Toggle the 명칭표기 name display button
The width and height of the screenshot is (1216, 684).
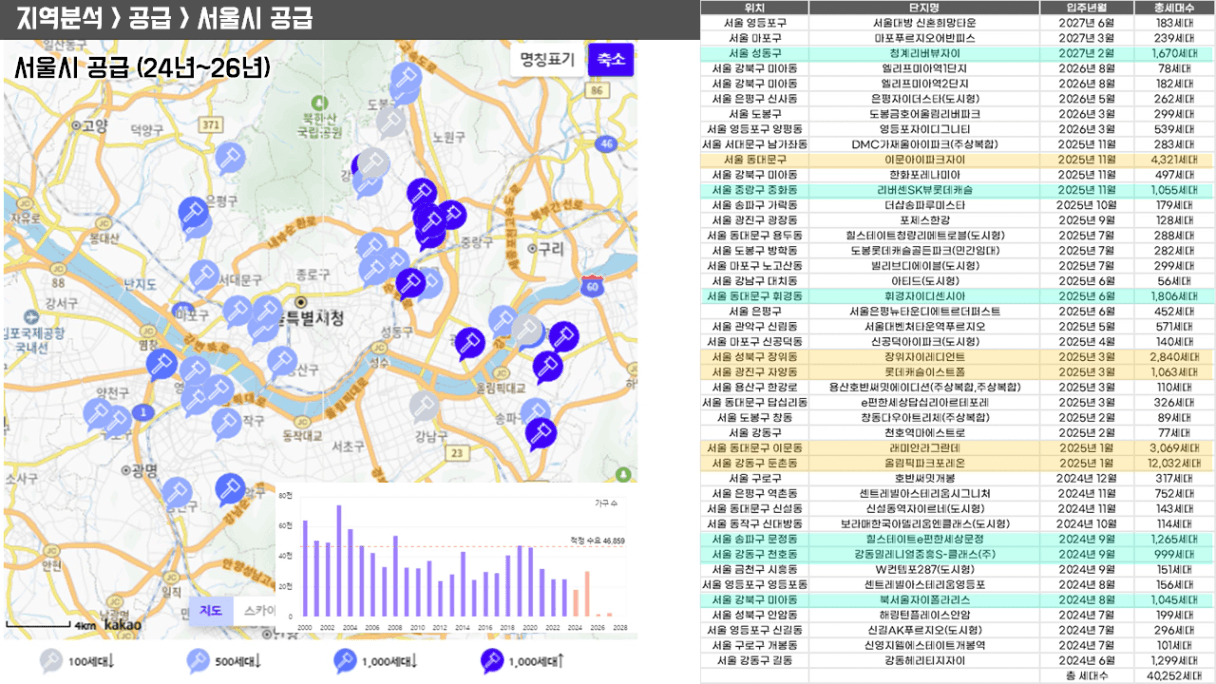547,59
